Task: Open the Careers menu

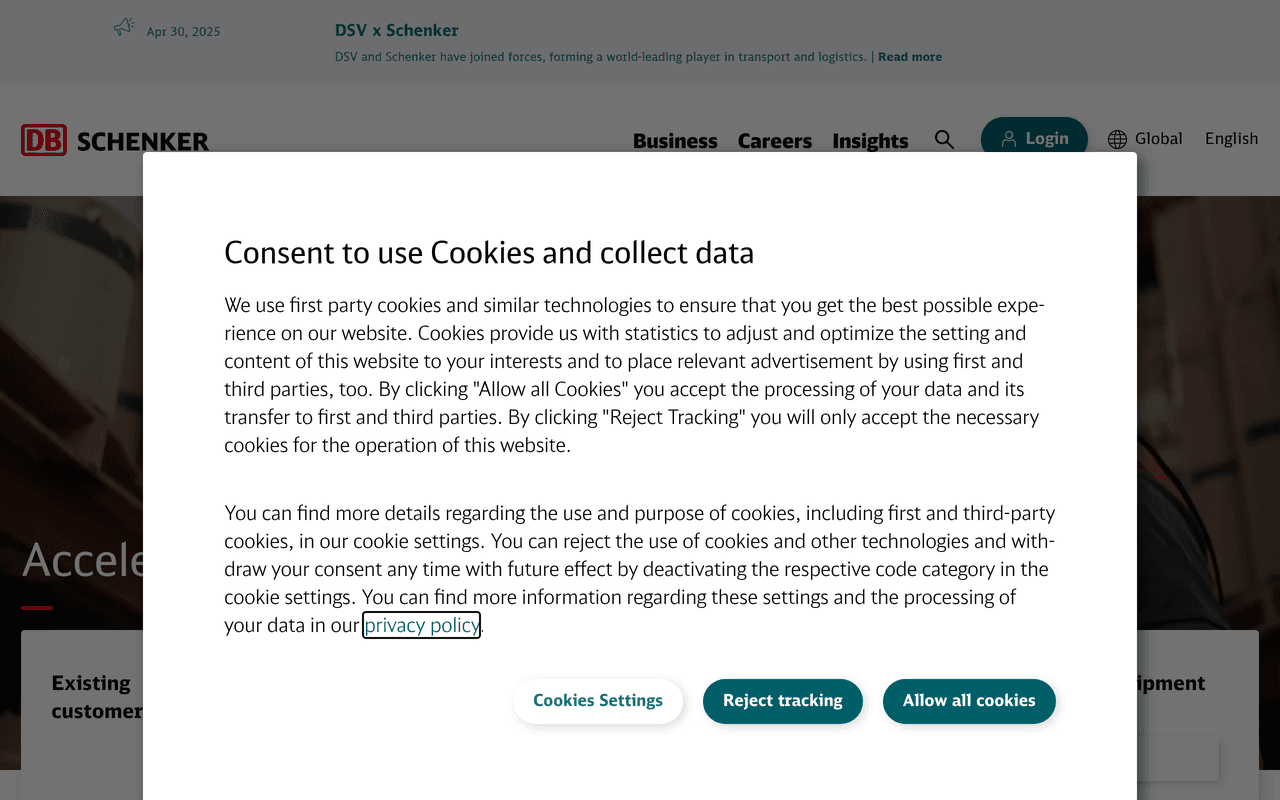Action: pyautogui.click(x=775, y=141)
